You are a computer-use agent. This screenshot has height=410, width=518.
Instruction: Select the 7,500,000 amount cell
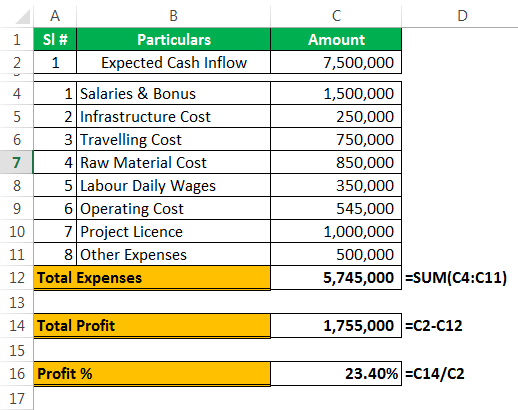pos(336,62)
